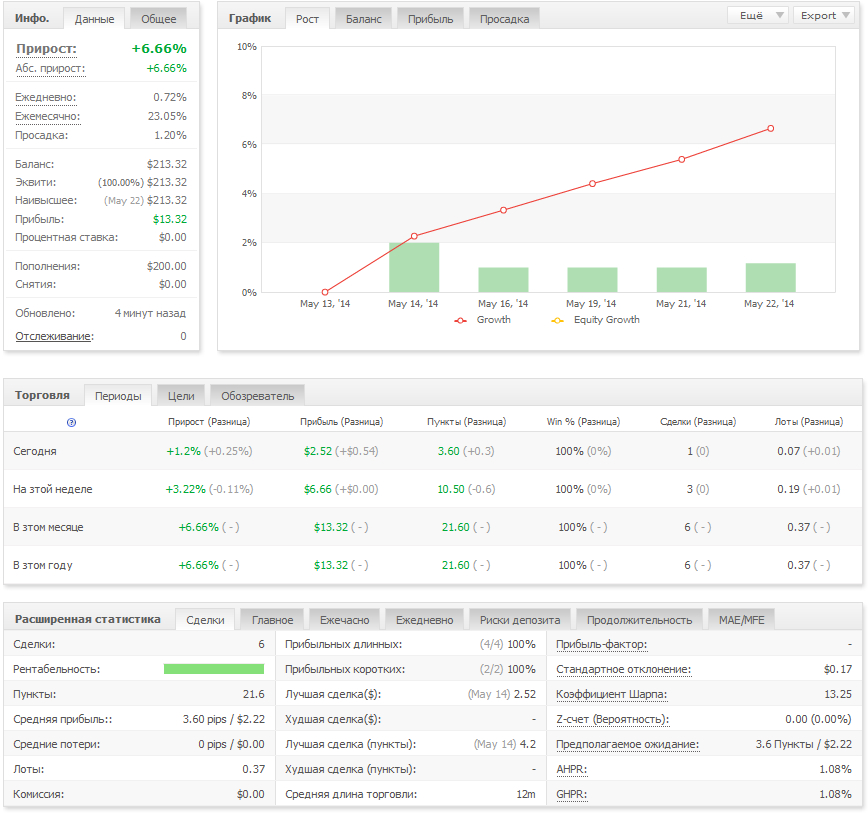Select the Баланс chart tab
This screenshot has width=868, height=813.
coord(364,19)
